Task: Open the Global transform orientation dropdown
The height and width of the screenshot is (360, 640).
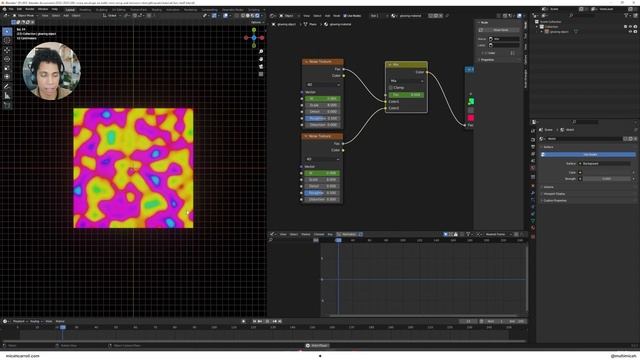Action: 112,16
